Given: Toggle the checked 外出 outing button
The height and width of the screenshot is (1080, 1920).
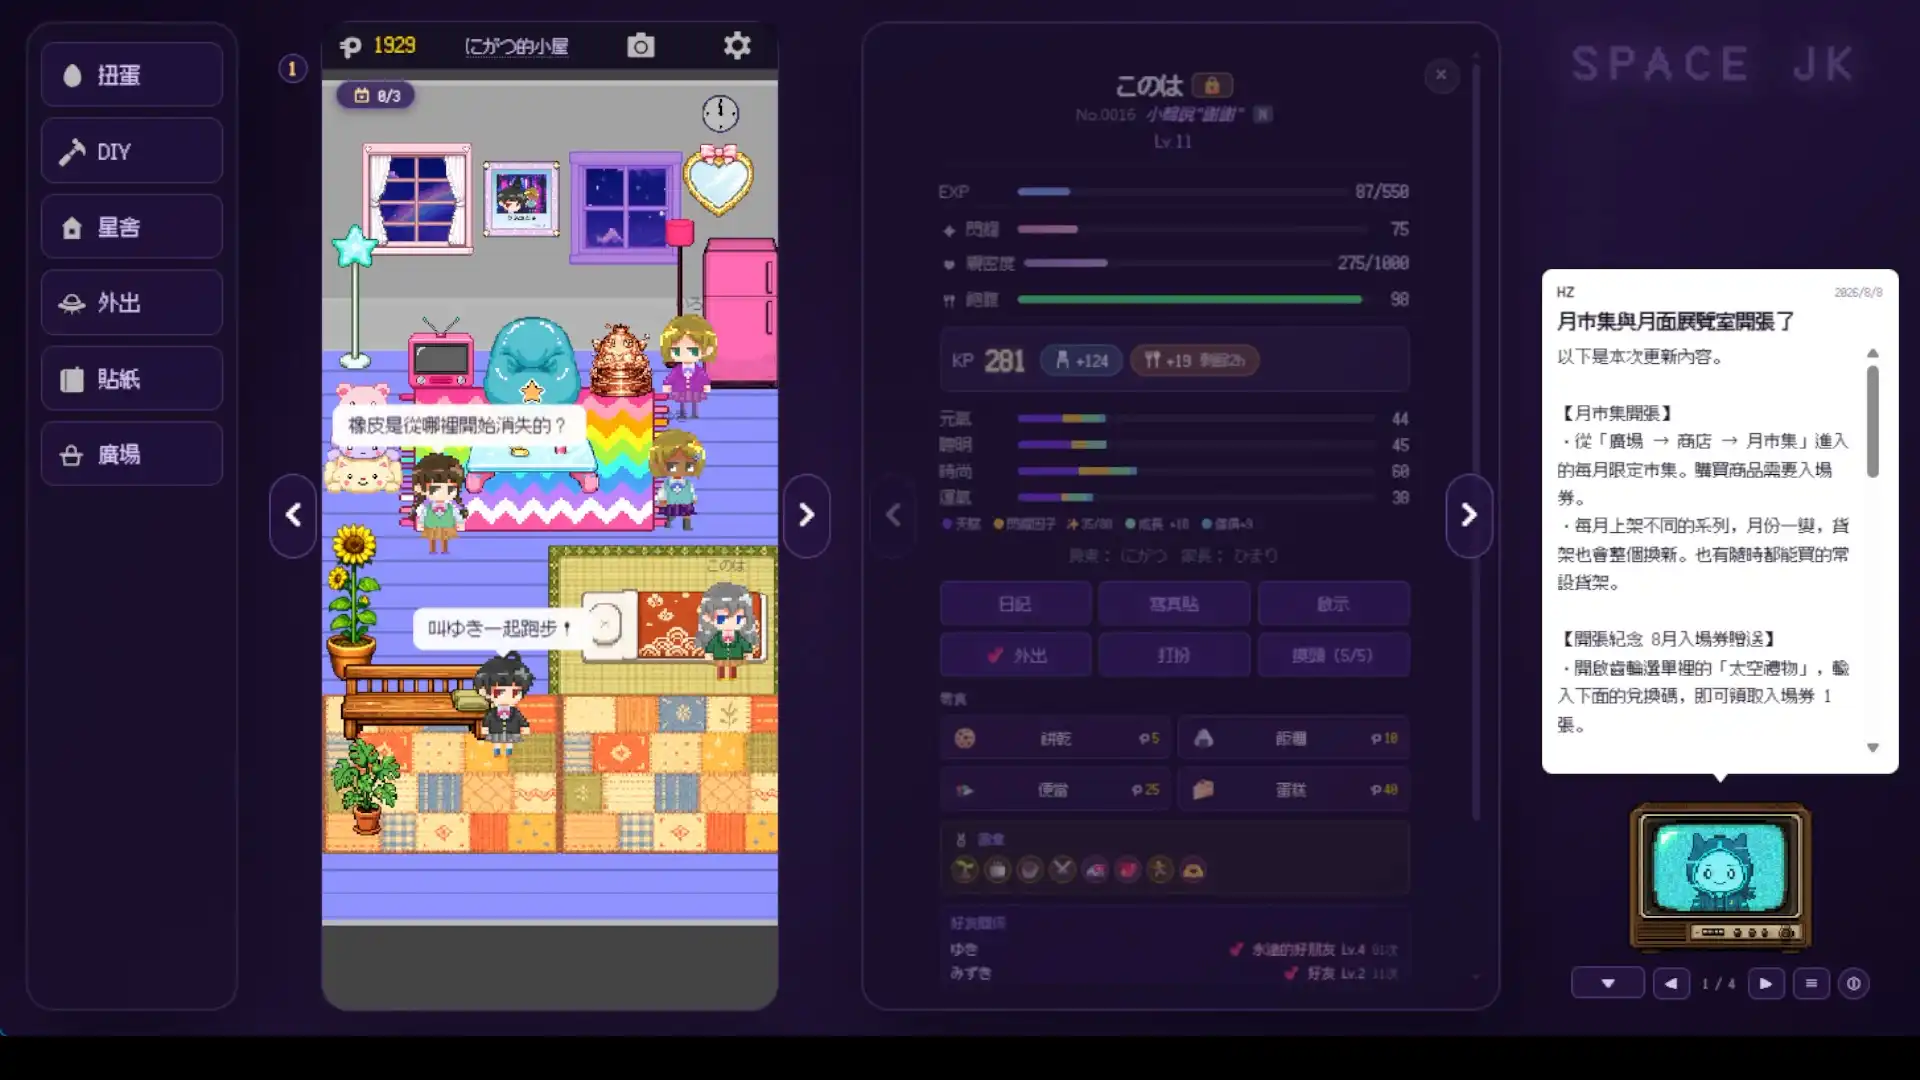Looking at the screenshot, I should click(1015, 655).
